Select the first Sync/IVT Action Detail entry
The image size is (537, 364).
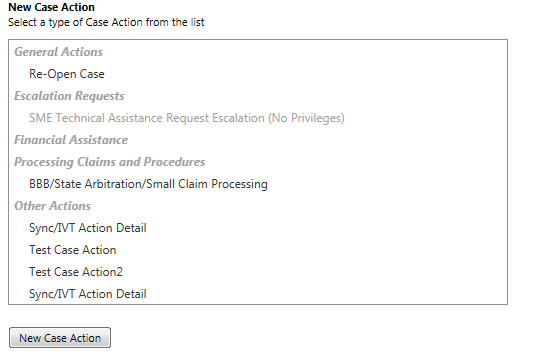pos(88,228)
